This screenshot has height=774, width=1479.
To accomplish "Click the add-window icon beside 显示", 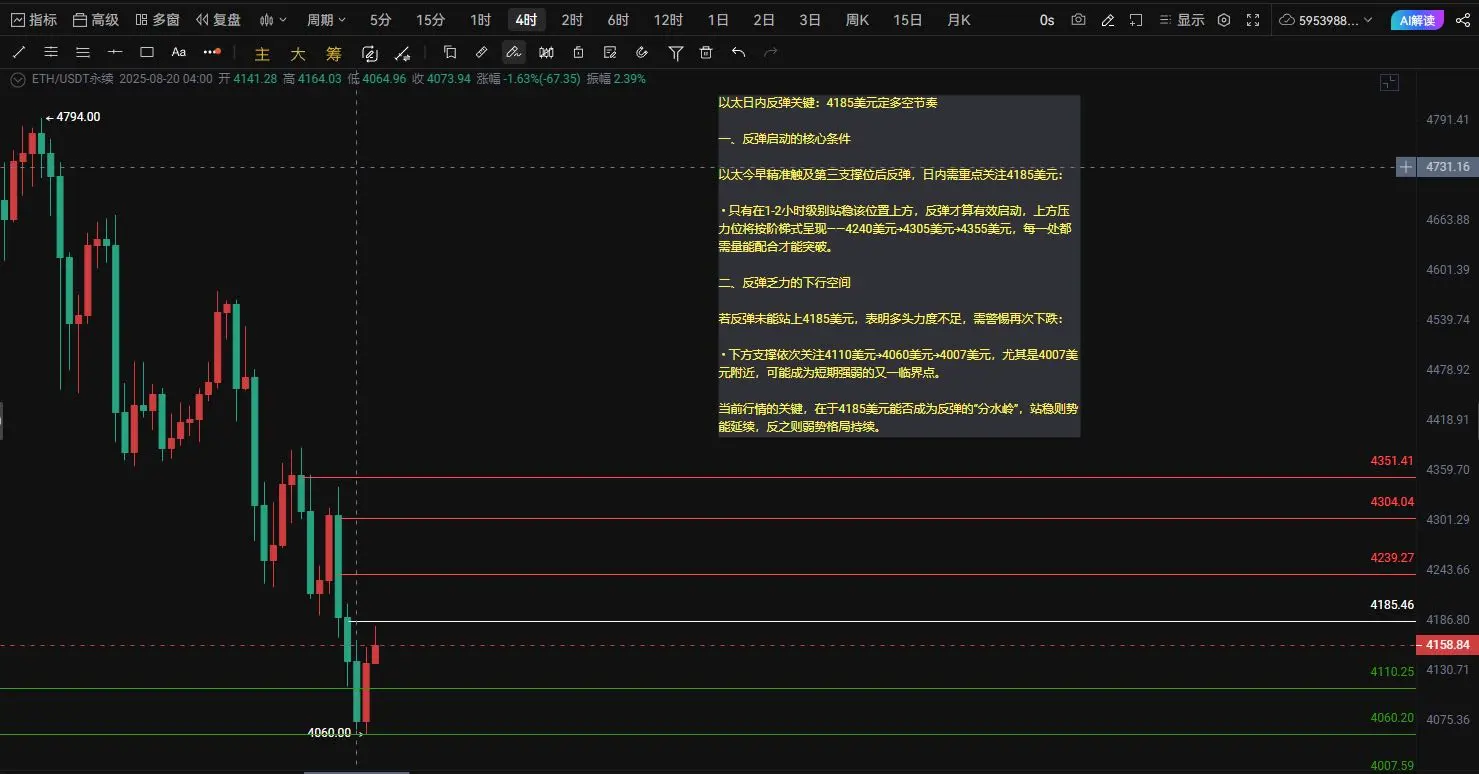I will [x=1136, y=19].
